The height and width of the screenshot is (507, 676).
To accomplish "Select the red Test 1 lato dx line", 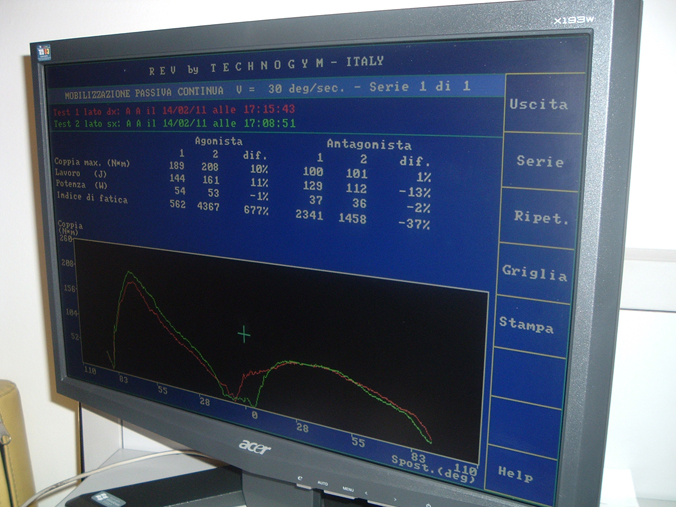I will (x=174, y=110).
